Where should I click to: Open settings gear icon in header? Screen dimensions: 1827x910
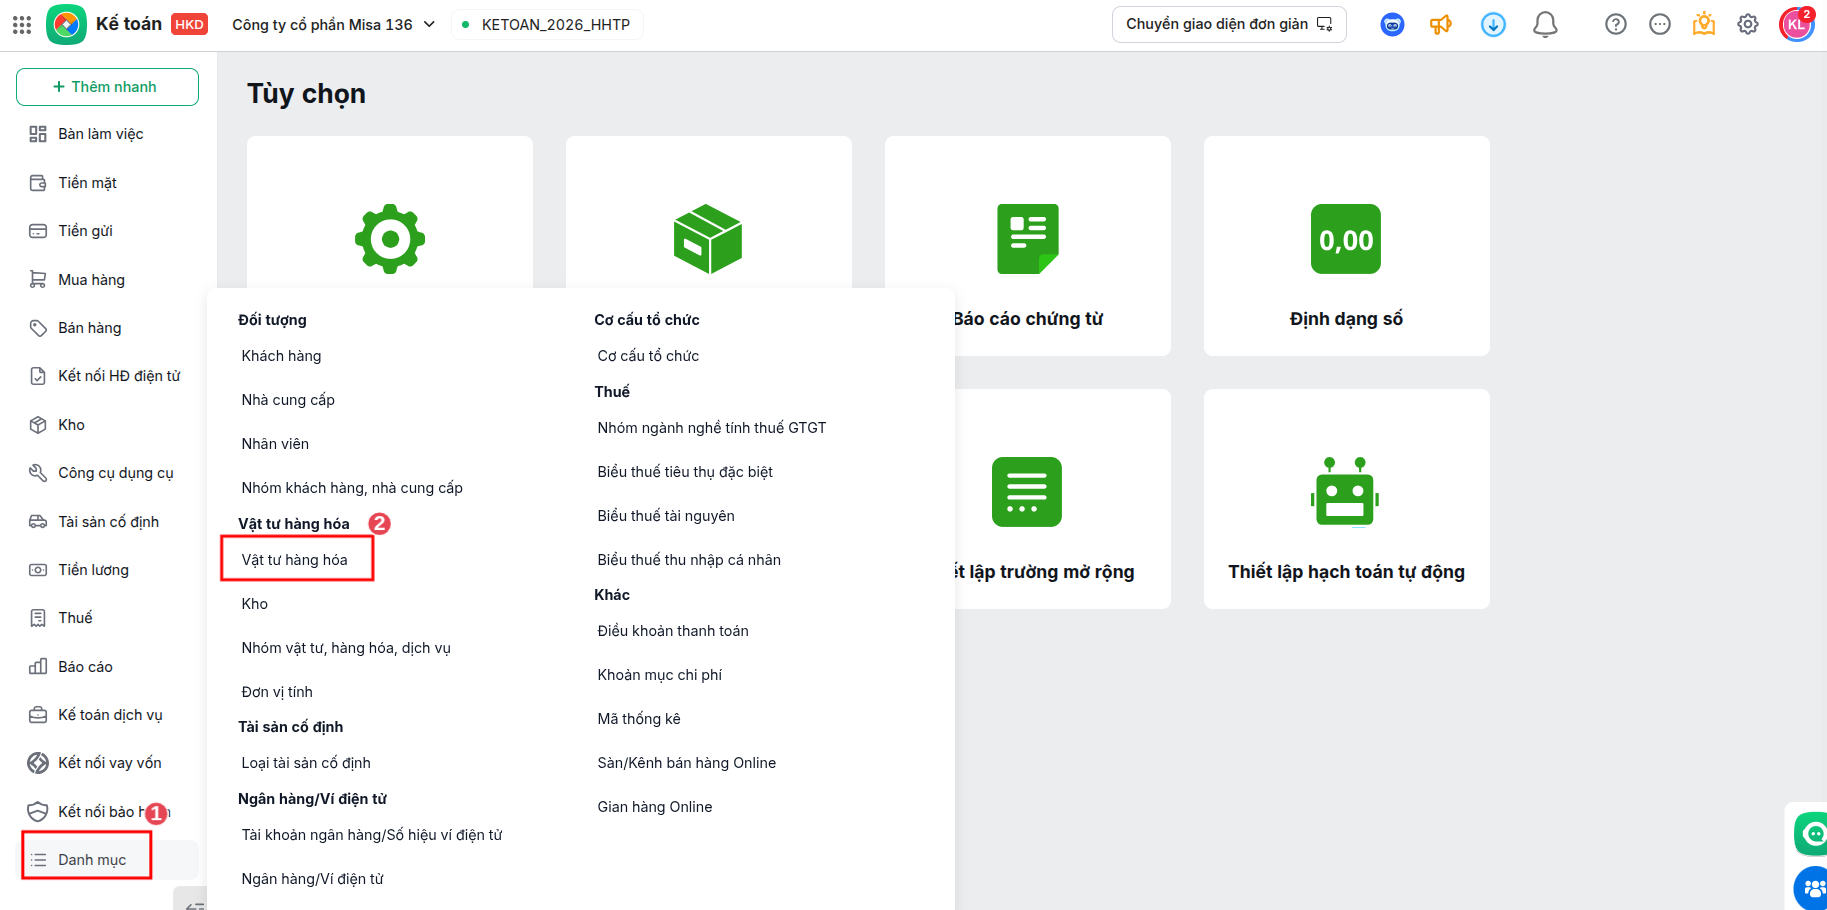click(x=1748, y=25)
